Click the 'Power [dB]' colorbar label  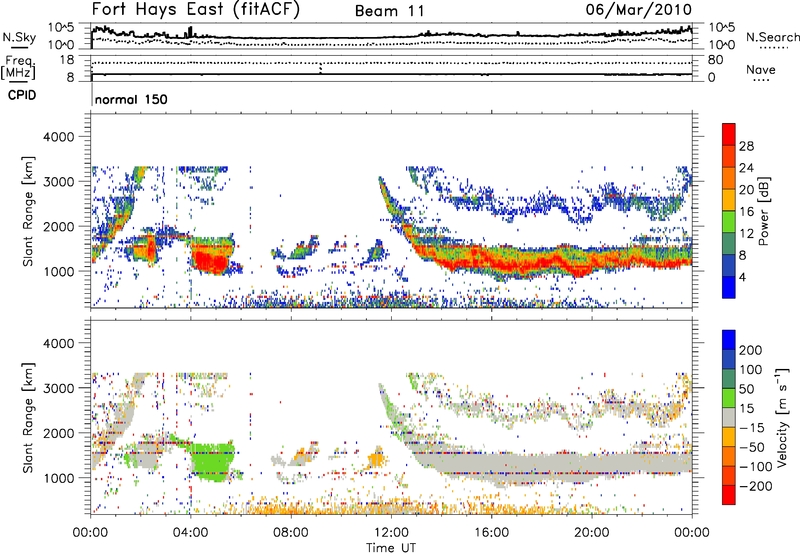coord(763,211)
